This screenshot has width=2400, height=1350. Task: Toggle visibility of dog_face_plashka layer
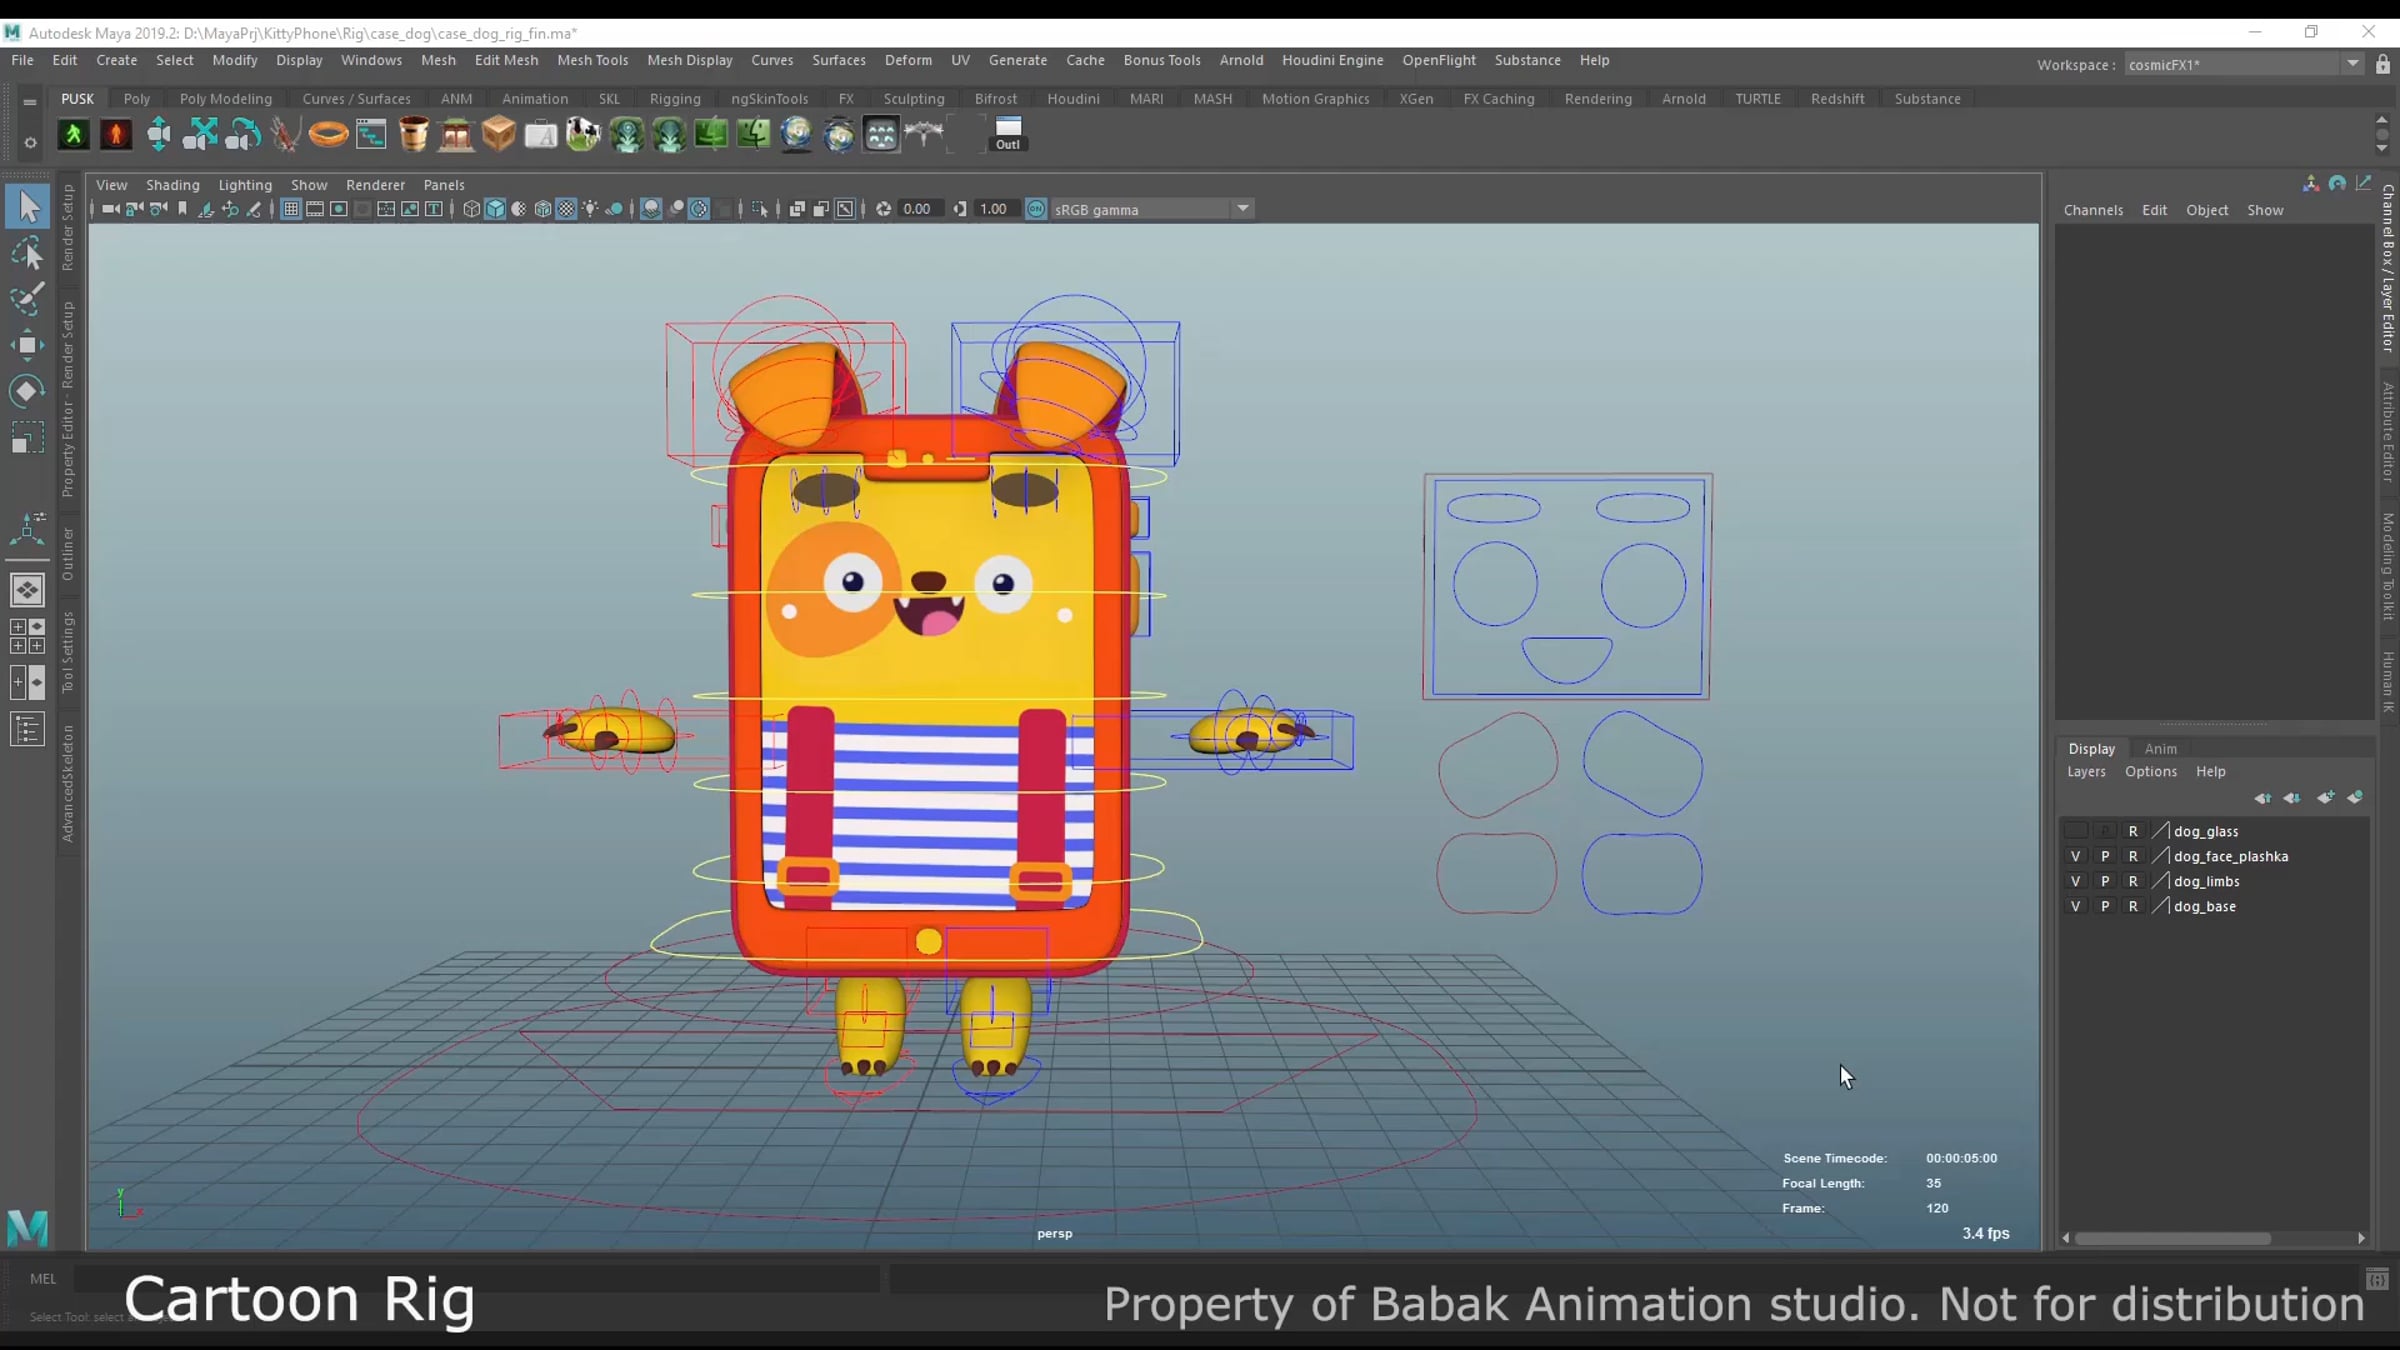coord(2075,856)
